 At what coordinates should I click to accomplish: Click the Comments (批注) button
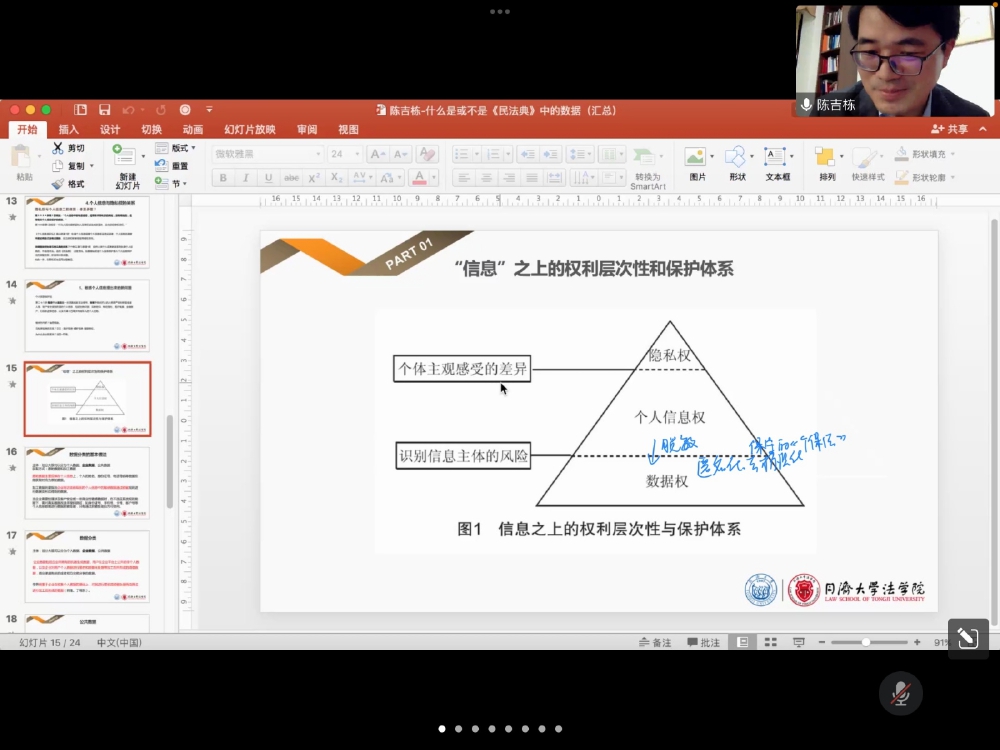(703, 642)
